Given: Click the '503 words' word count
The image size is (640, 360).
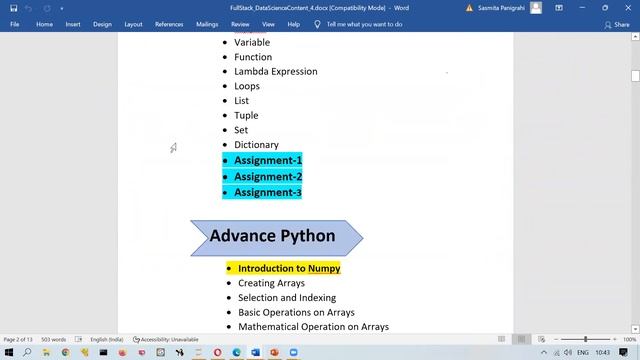Looking at the screenshot, I should 53,340.
